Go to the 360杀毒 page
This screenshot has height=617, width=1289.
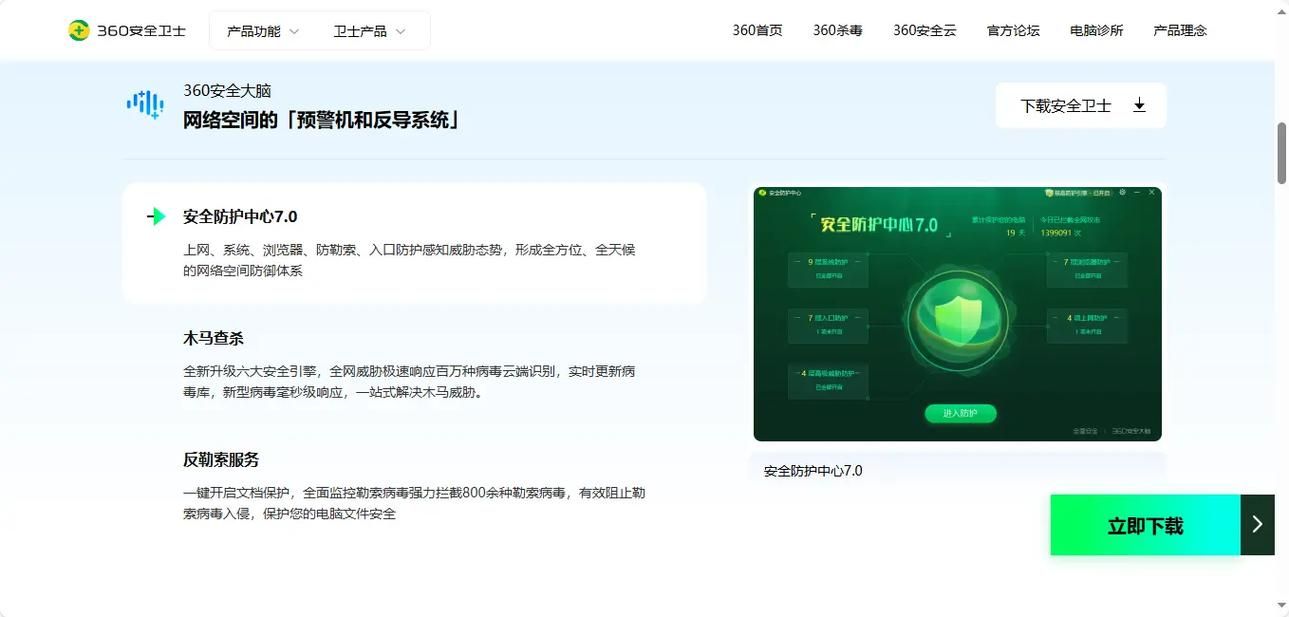838,31
